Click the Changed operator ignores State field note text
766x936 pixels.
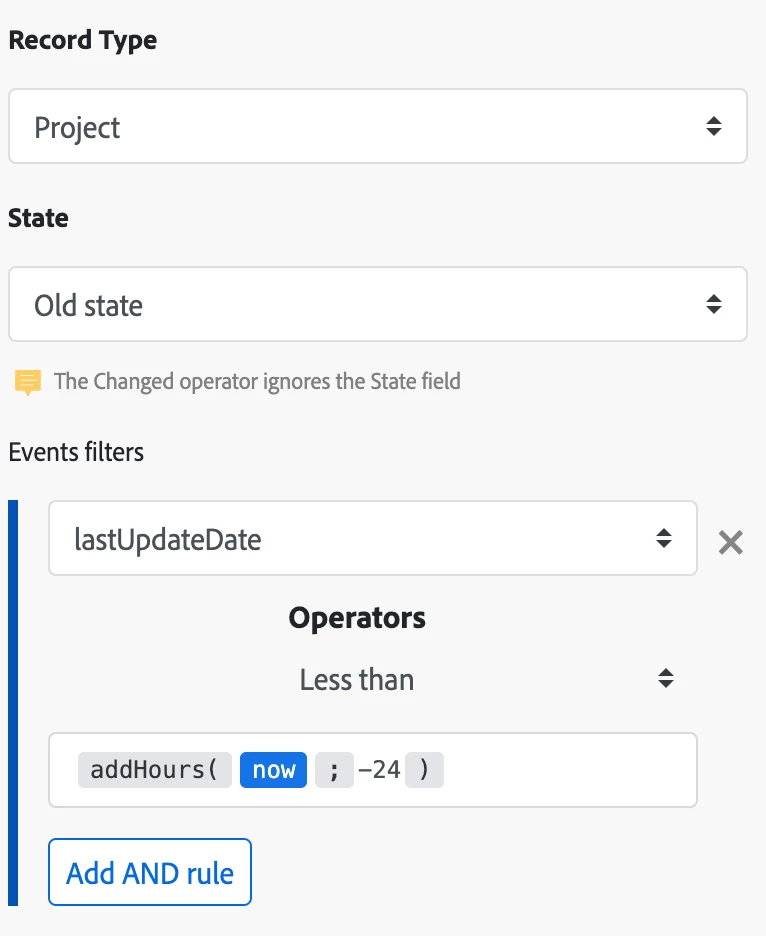coord(257,381)
